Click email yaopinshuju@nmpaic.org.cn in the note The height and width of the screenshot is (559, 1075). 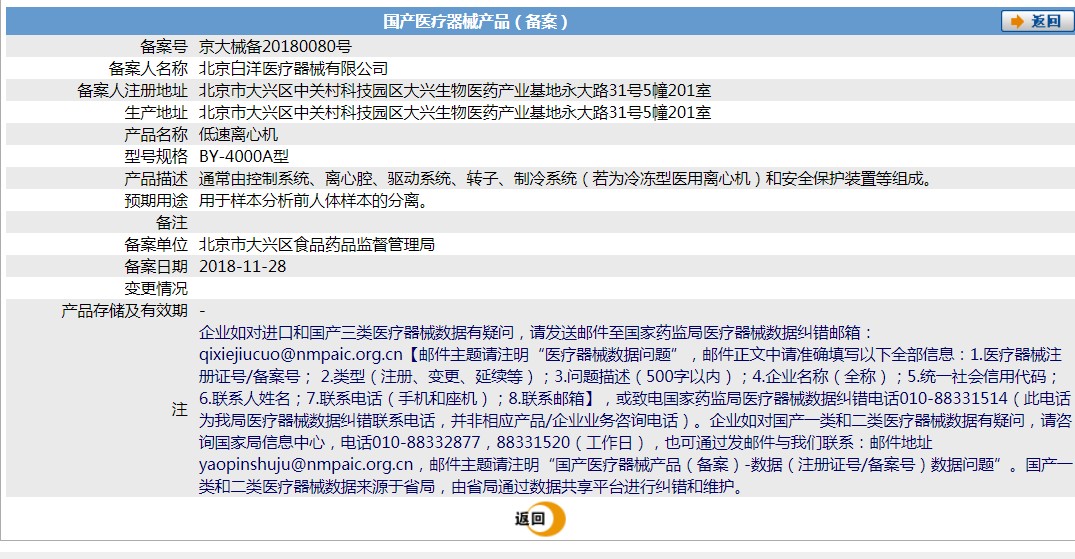point(306,465)
